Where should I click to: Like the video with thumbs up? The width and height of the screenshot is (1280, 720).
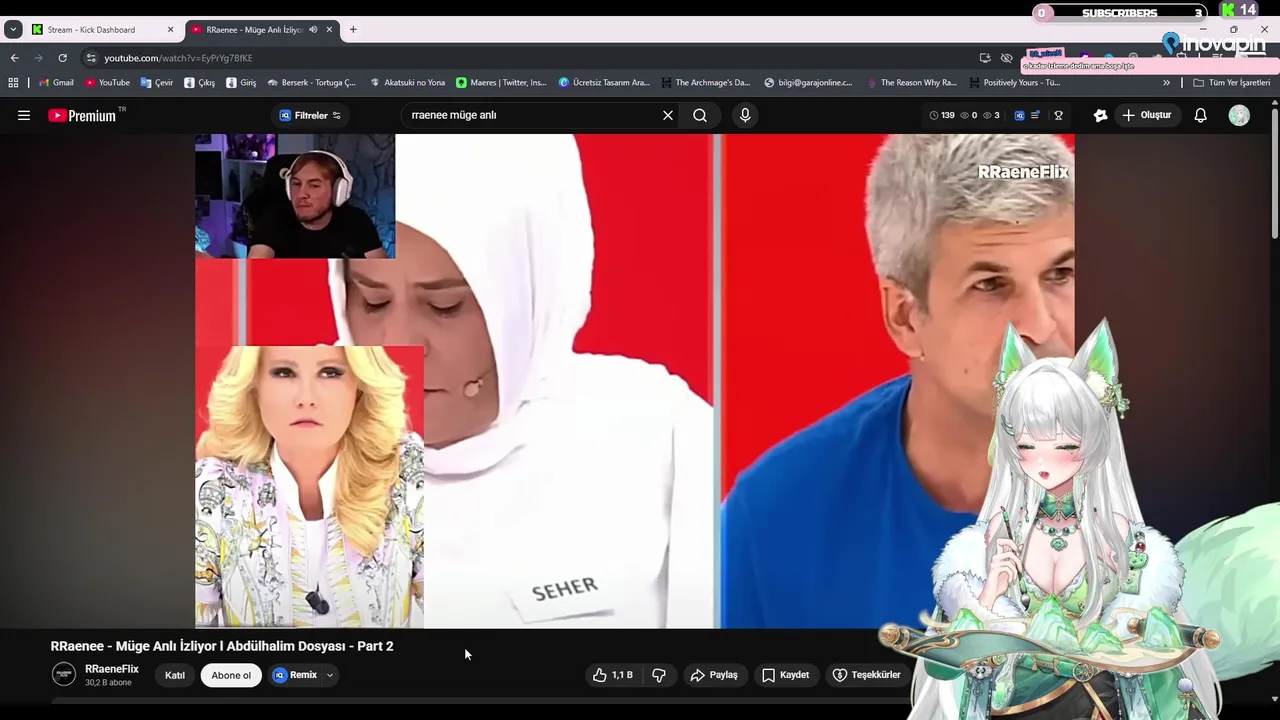(x=612, y=675)
